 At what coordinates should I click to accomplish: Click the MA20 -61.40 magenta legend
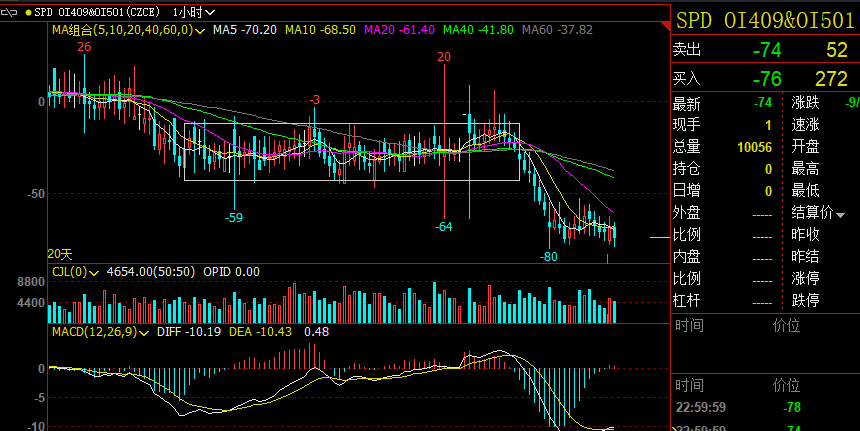tap(398, 31)
